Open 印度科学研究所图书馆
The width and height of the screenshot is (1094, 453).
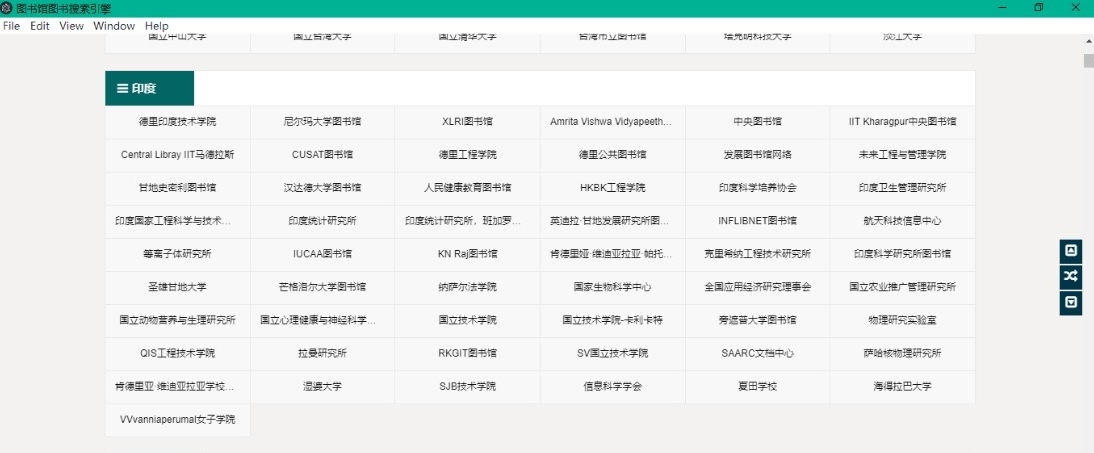(902, 254)
